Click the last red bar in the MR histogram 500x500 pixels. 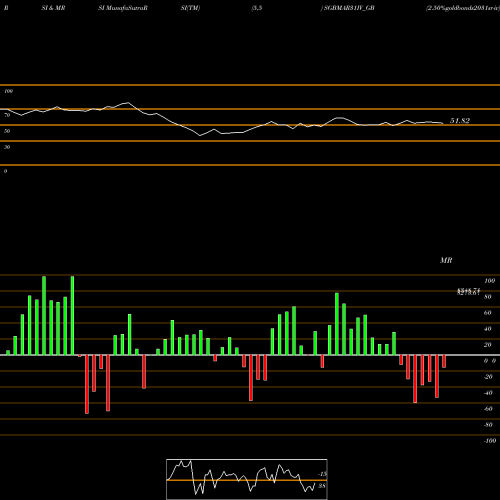[x=444, y=361]
